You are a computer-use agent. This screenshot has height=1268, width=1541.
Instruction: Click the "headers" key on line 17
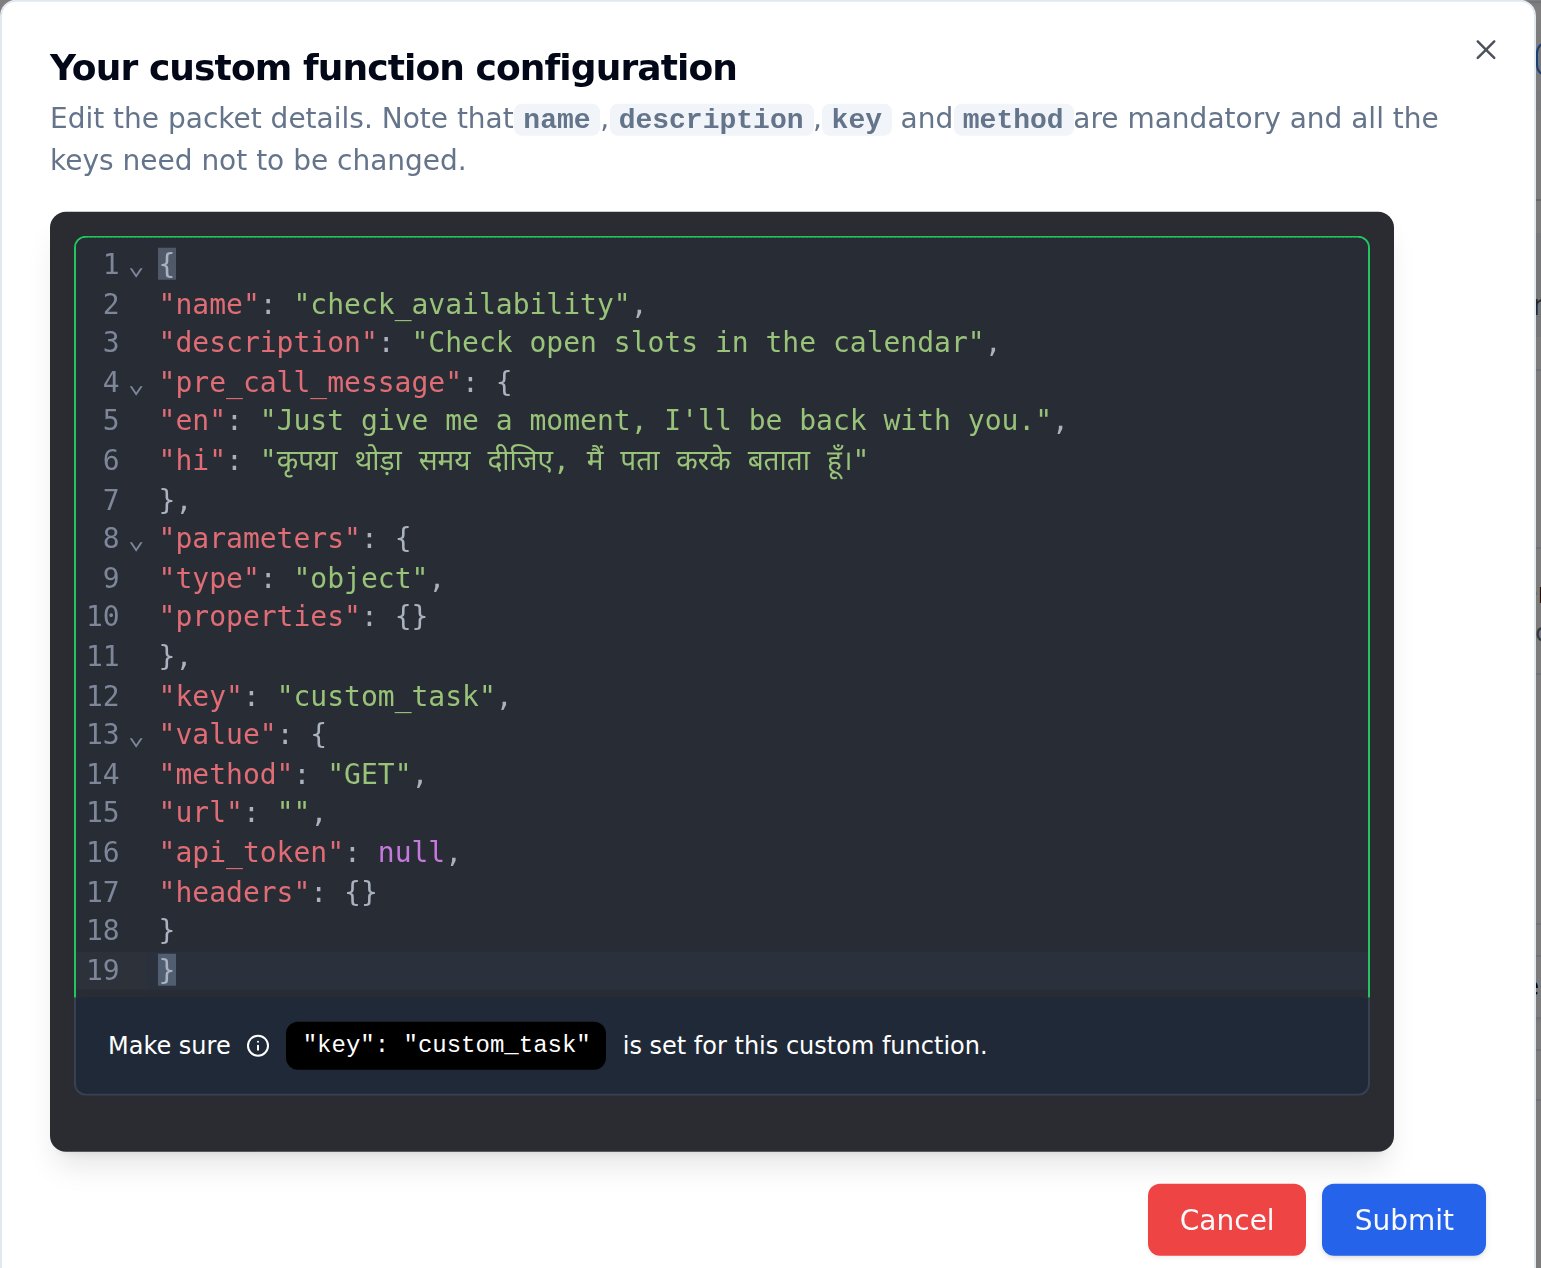pos(234,892)
